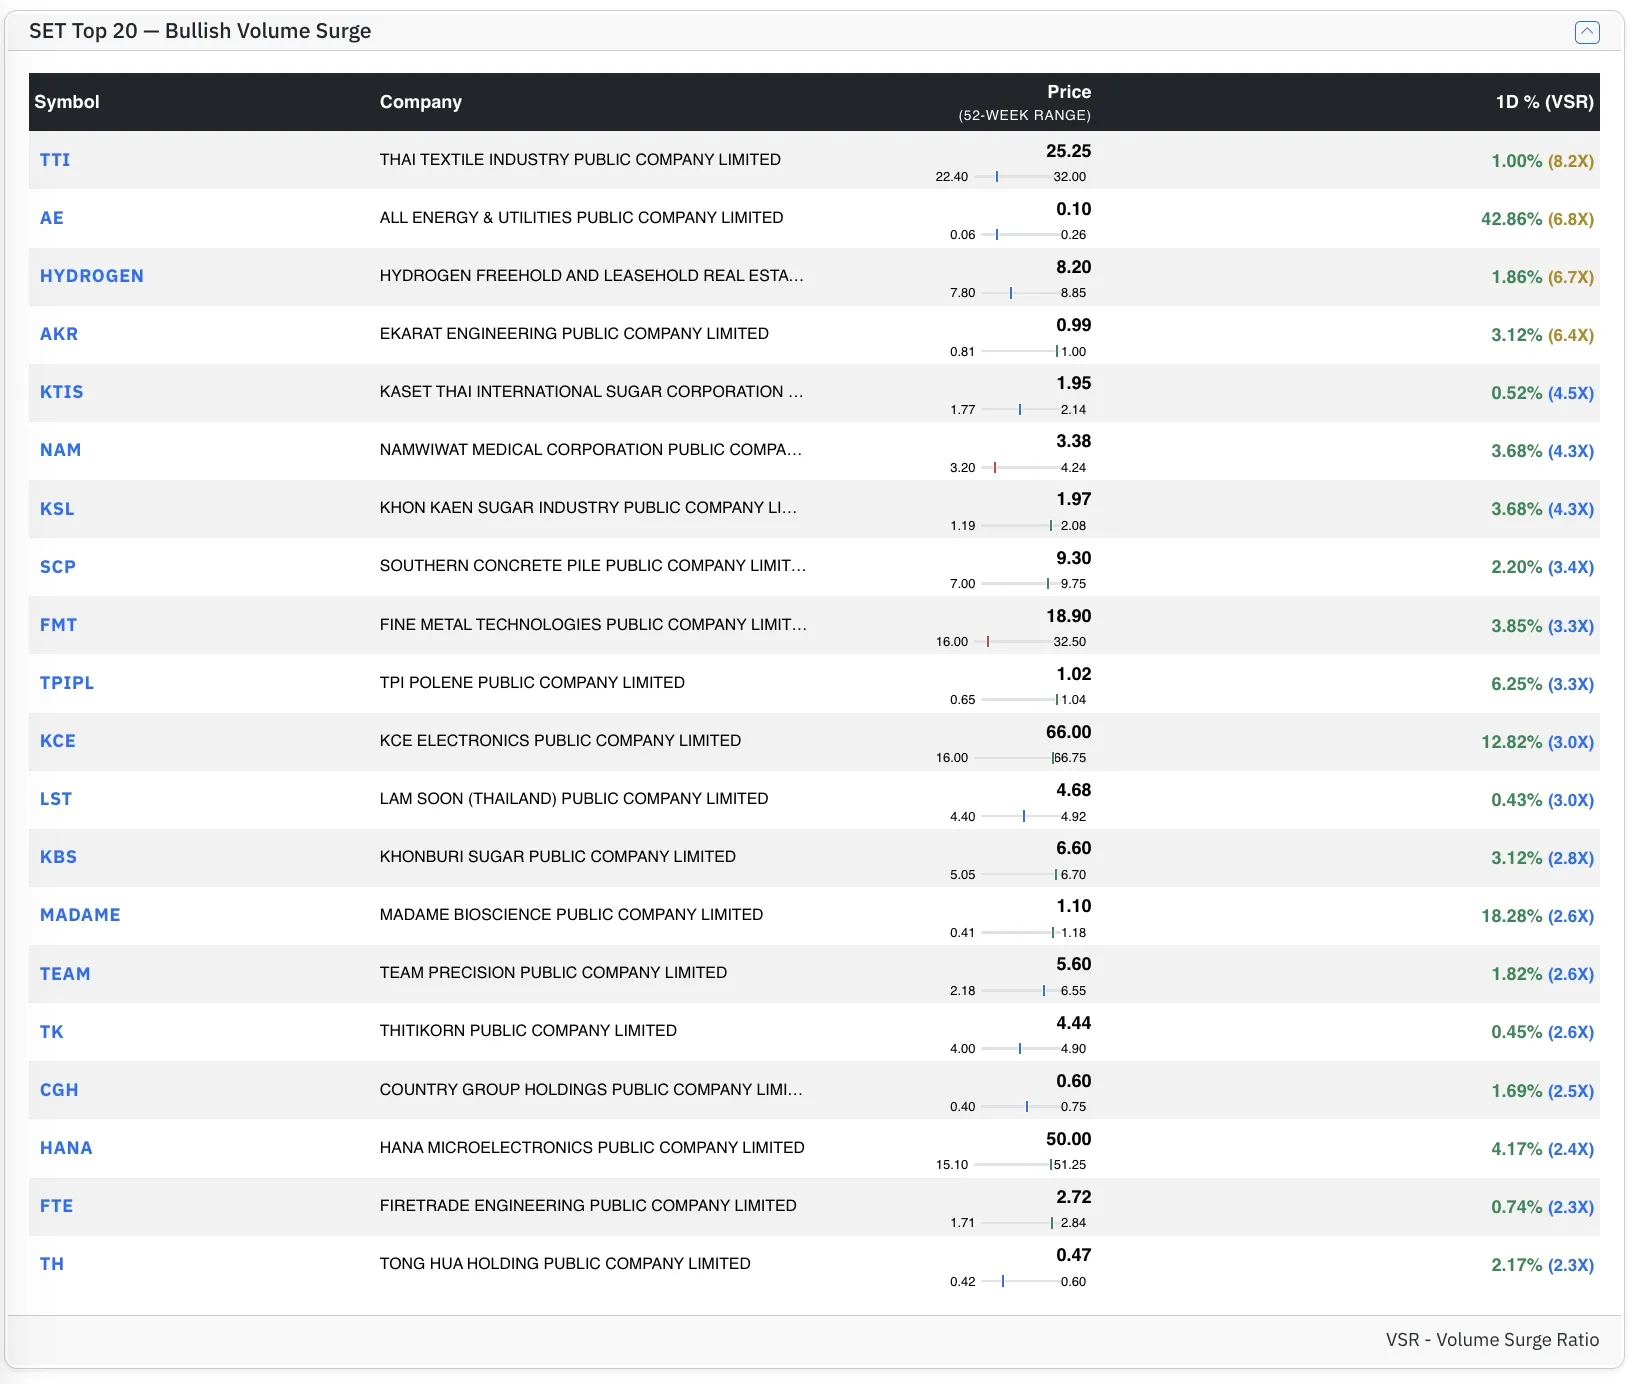Select Madame Bioscience company name
Image resolution: width=1636 pixels, height=1384 pixels.
(571, 915)
